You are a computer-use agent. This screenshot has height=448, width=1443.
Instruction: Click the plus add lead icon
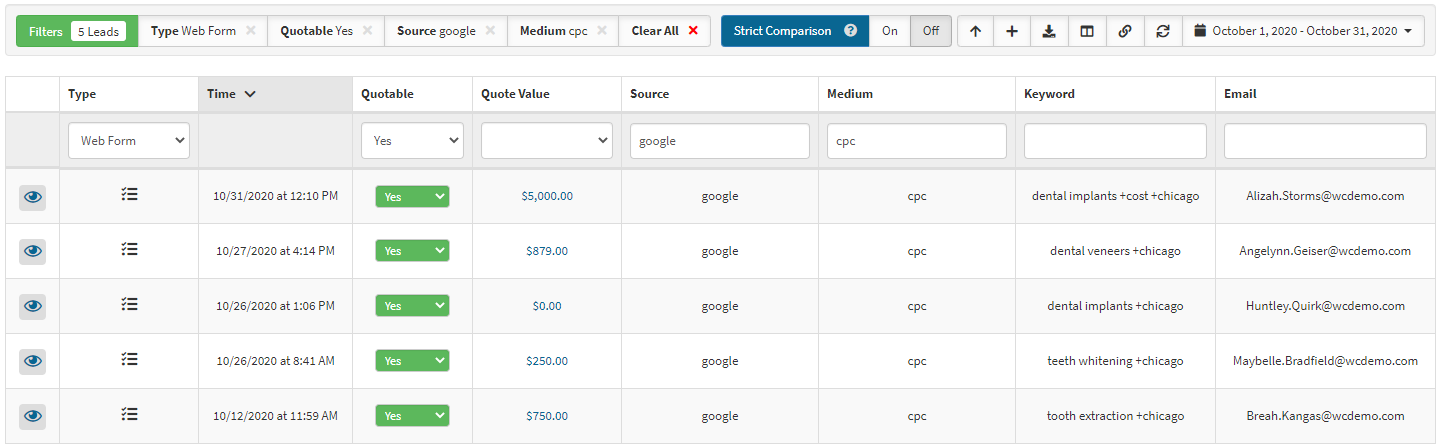1012,31
